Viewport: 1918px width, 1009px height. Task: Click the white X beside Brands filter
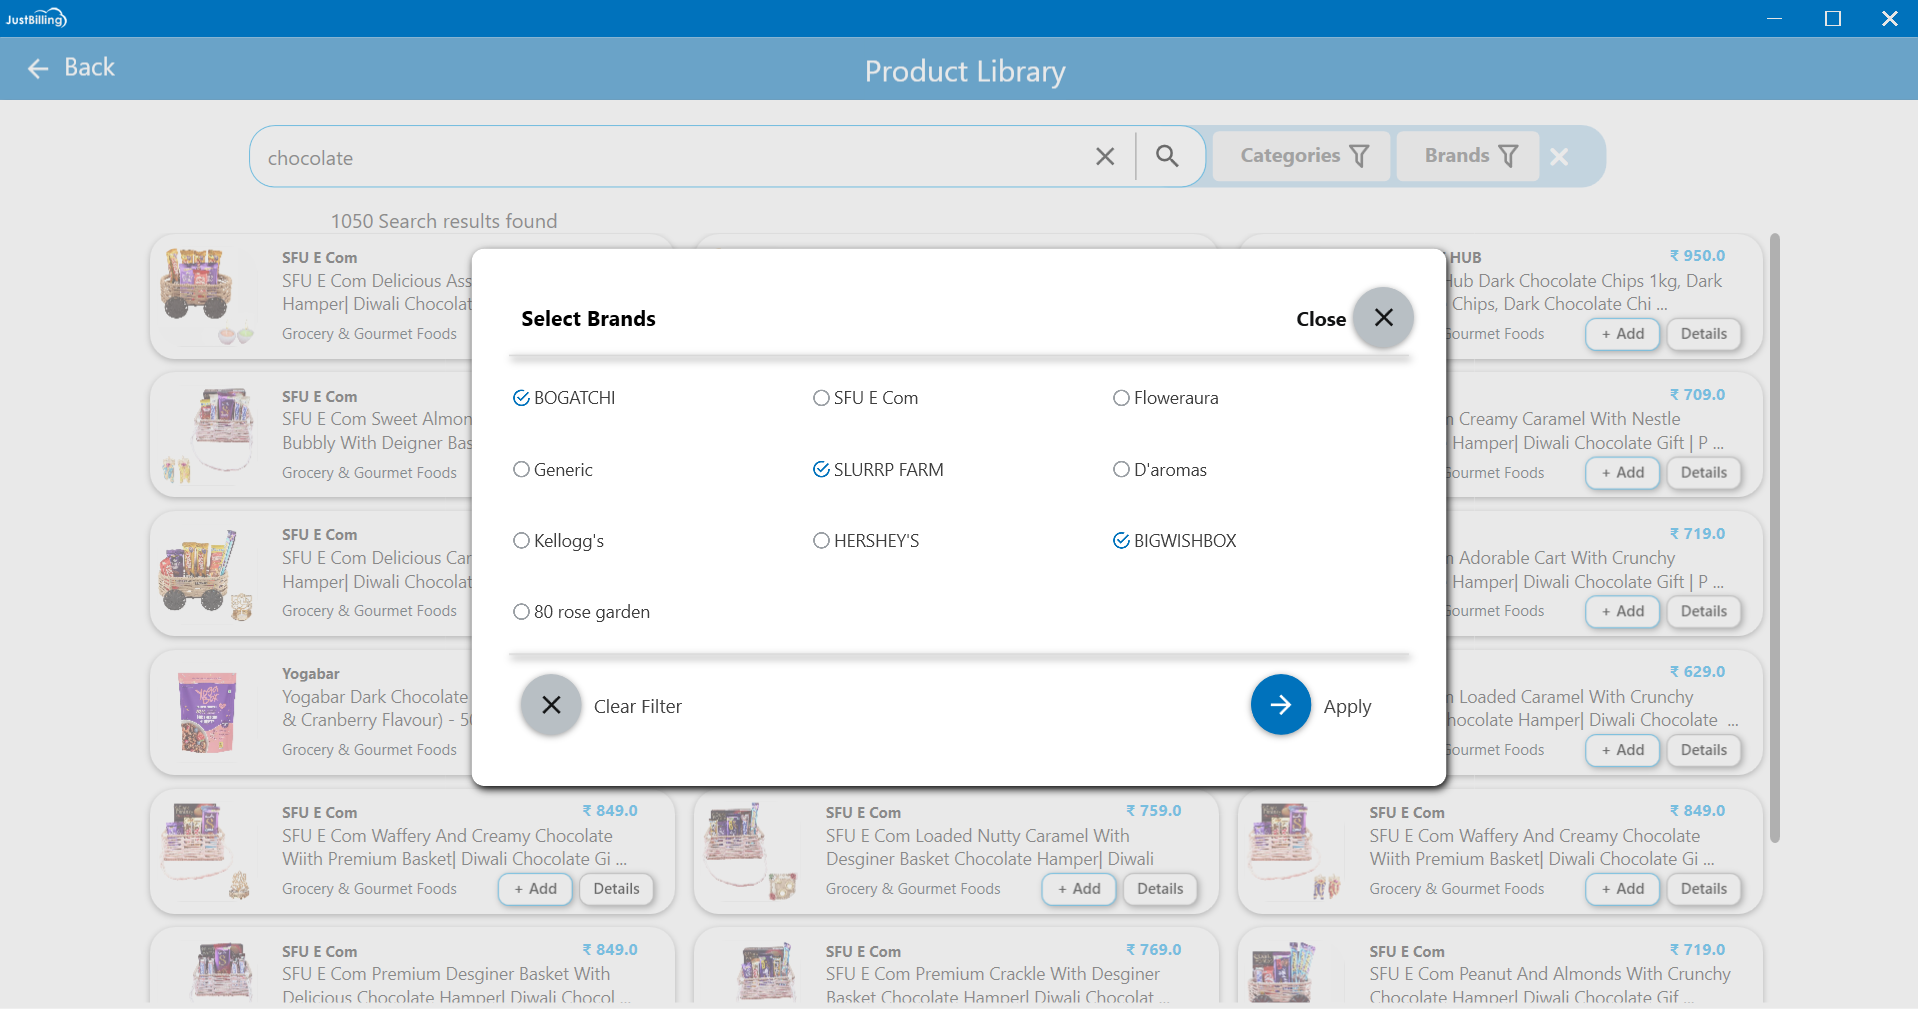(x=1558, y=156)
